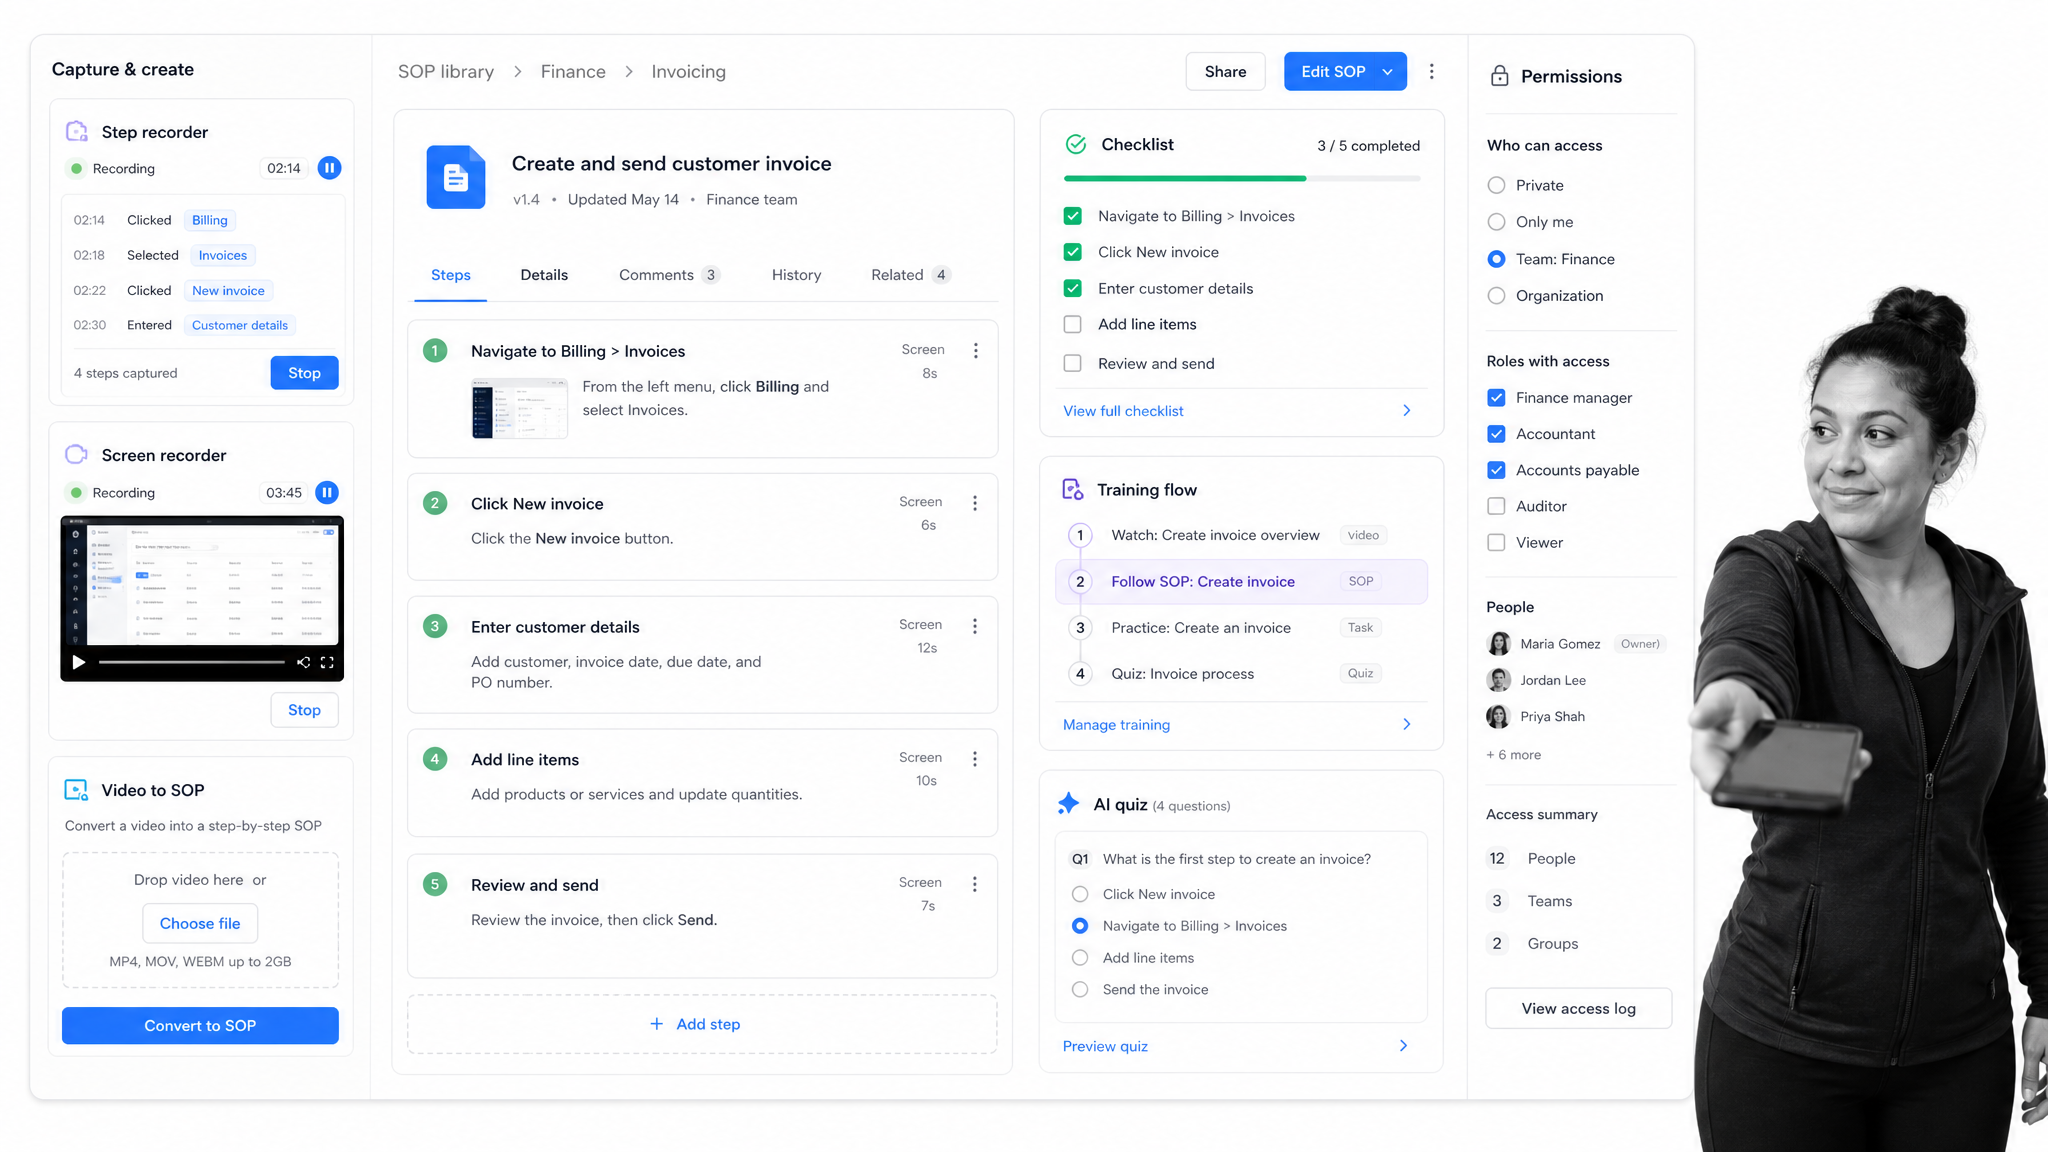
Task: Click the View access log button
Action: click(1578, 1008)
